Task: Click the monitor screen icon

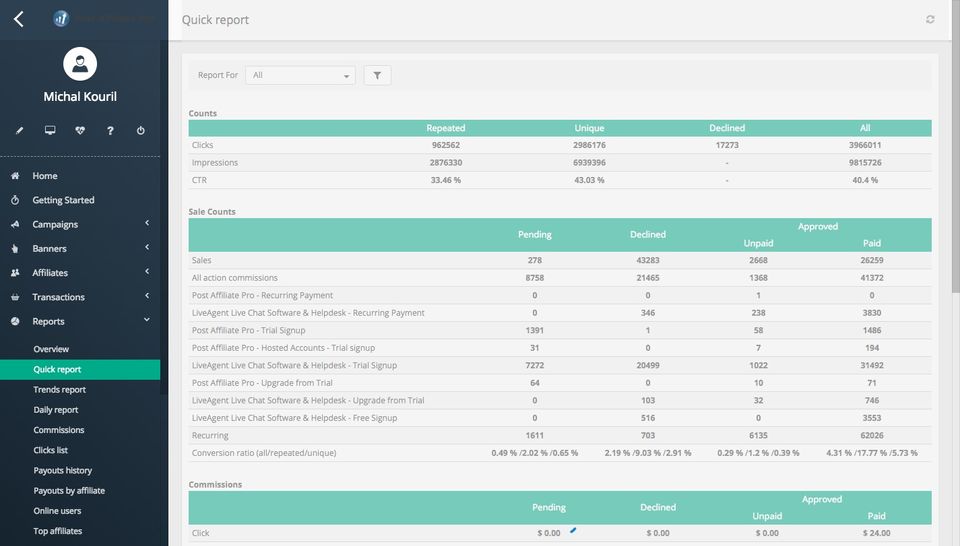Action: click(50, 130)
